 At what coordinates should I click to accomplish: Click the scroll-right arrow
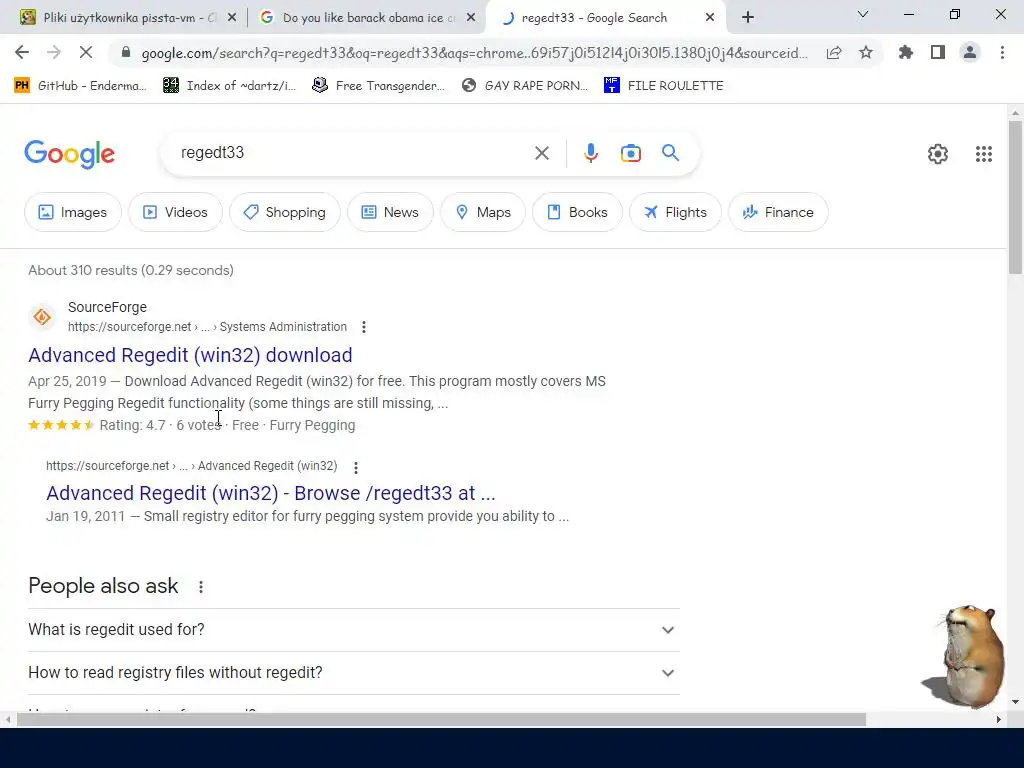tap(999, 720)
